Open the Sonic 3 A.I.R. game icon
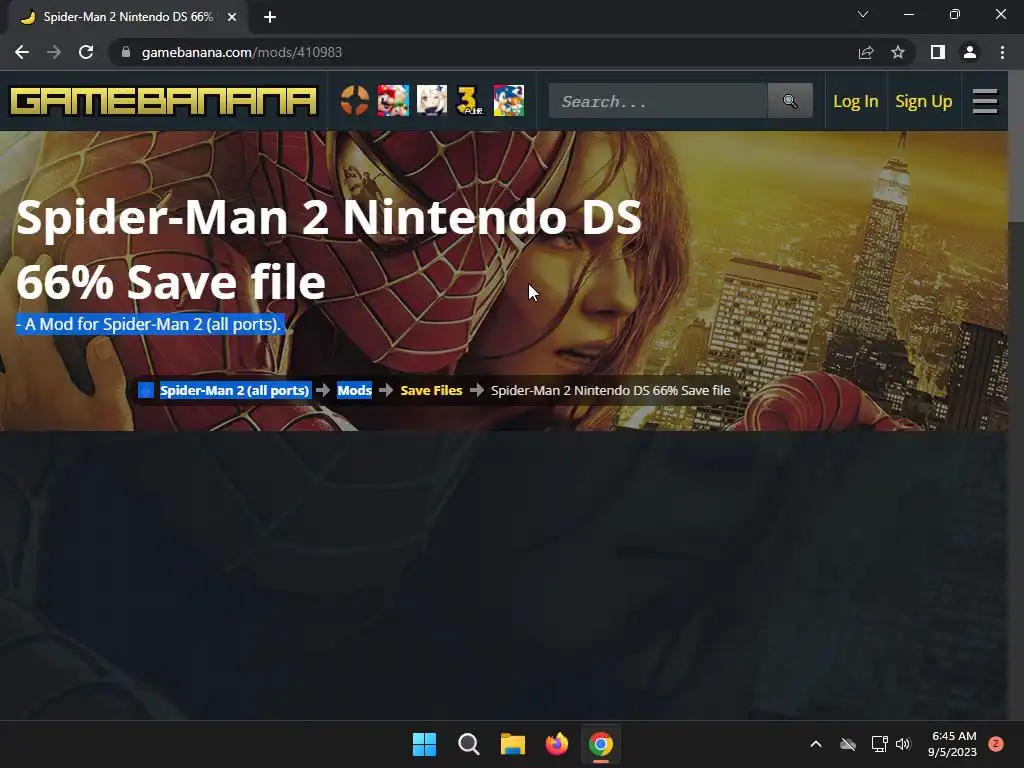Screen dimensions: 1024x768 (x=470, y=101)
